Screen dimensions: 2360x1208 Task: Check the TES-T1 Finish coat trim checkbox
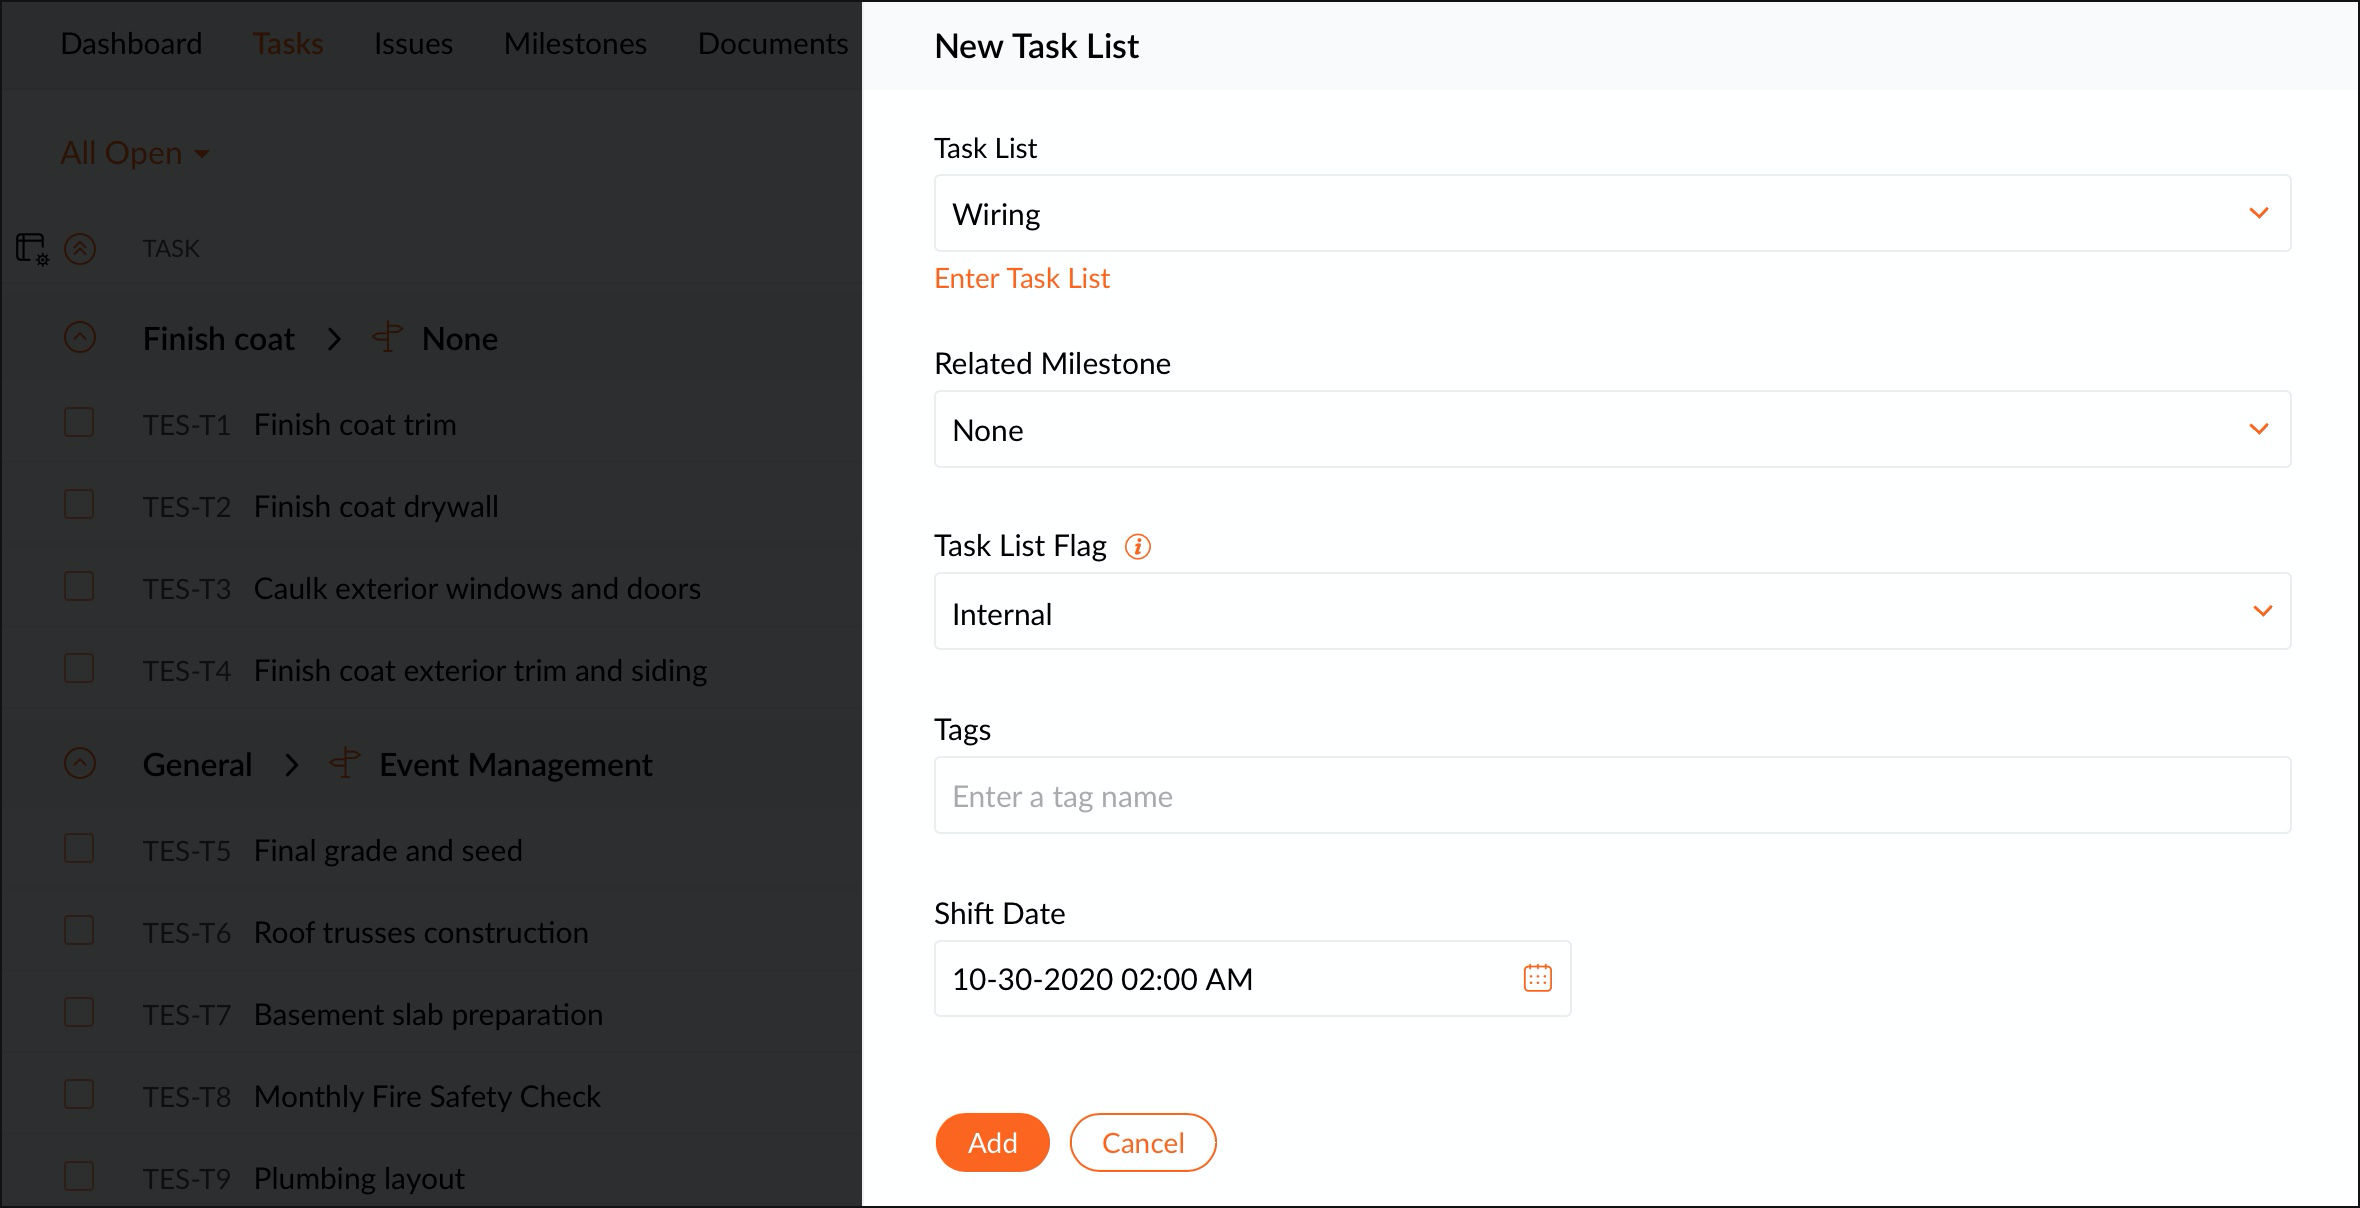79,423
